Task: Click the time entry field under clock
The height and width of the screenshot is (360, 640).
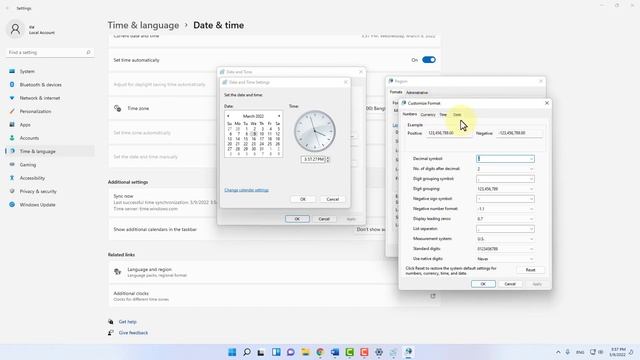Action: (313, 159)
